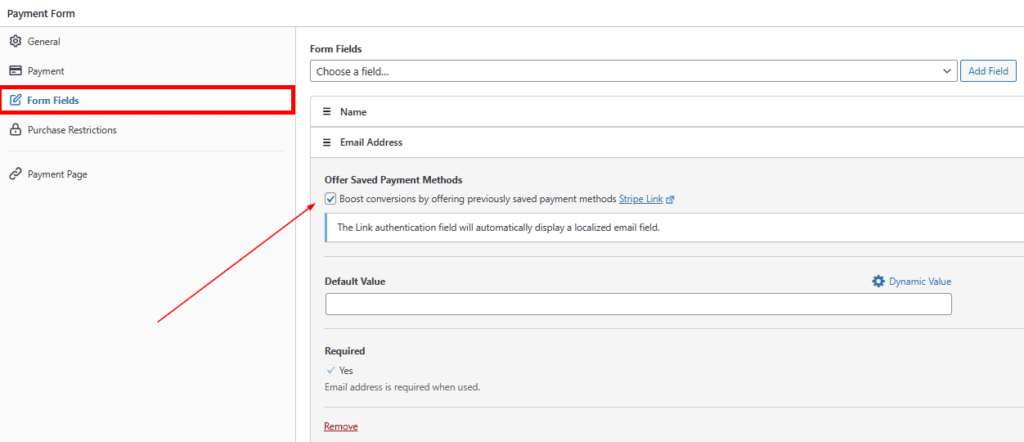Click the Dynamic Value gear icon

[878, 282]
